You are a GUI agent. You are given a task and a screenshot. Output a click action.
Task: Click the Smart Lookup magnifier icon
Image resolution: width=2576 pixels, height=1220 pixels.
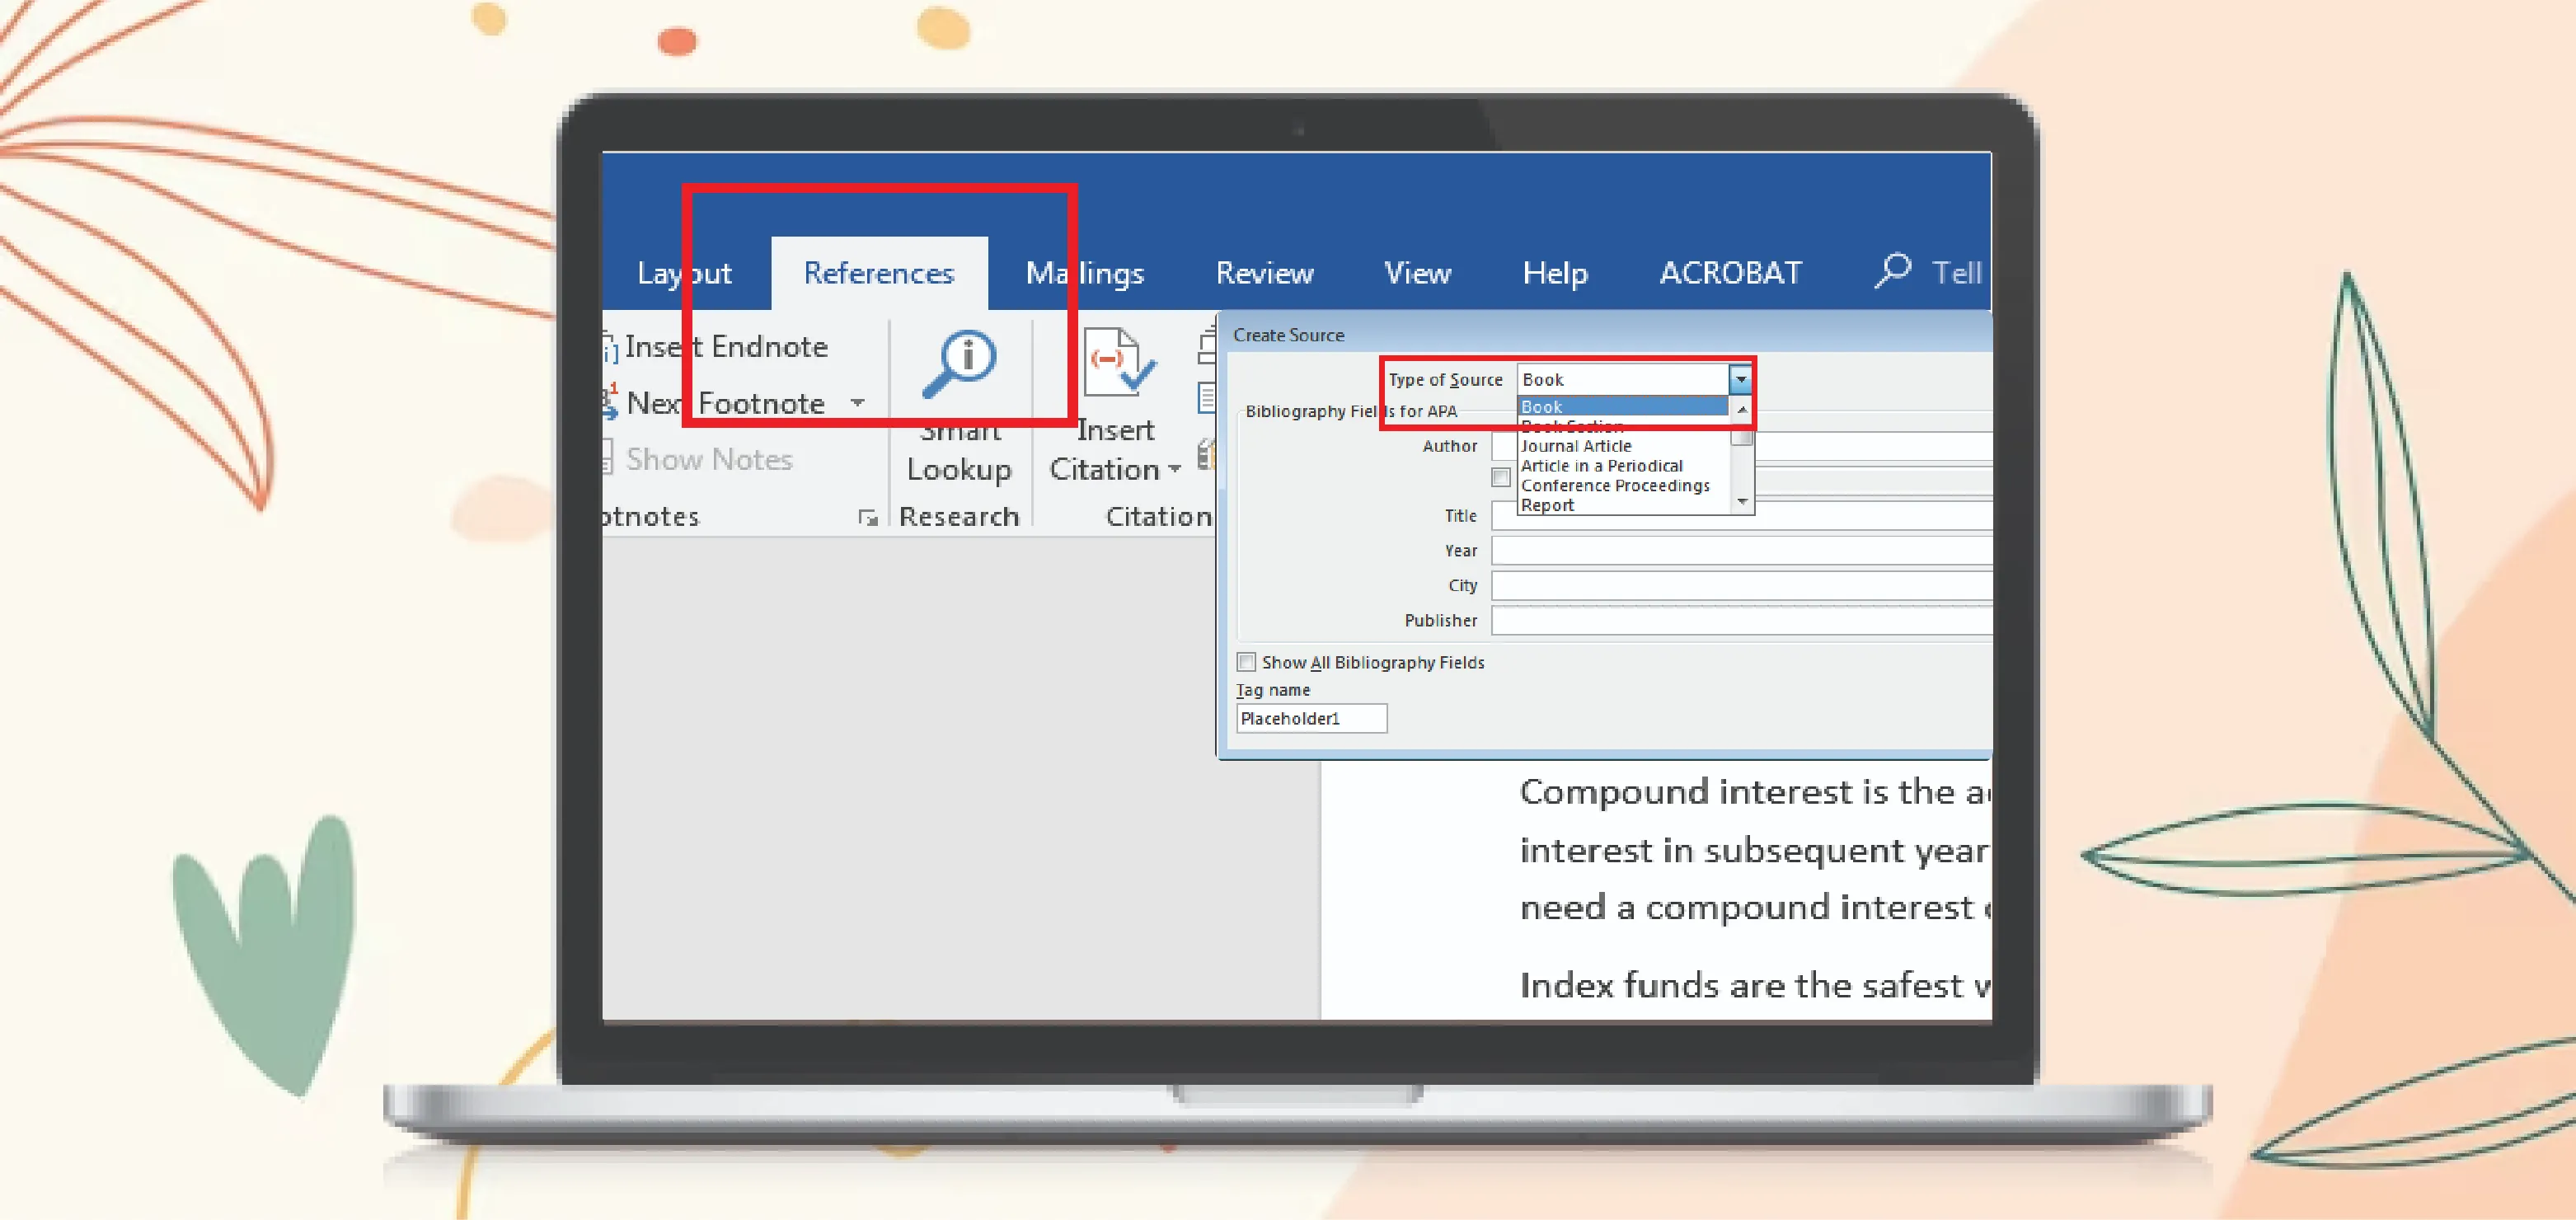click(x=959, y=363)
